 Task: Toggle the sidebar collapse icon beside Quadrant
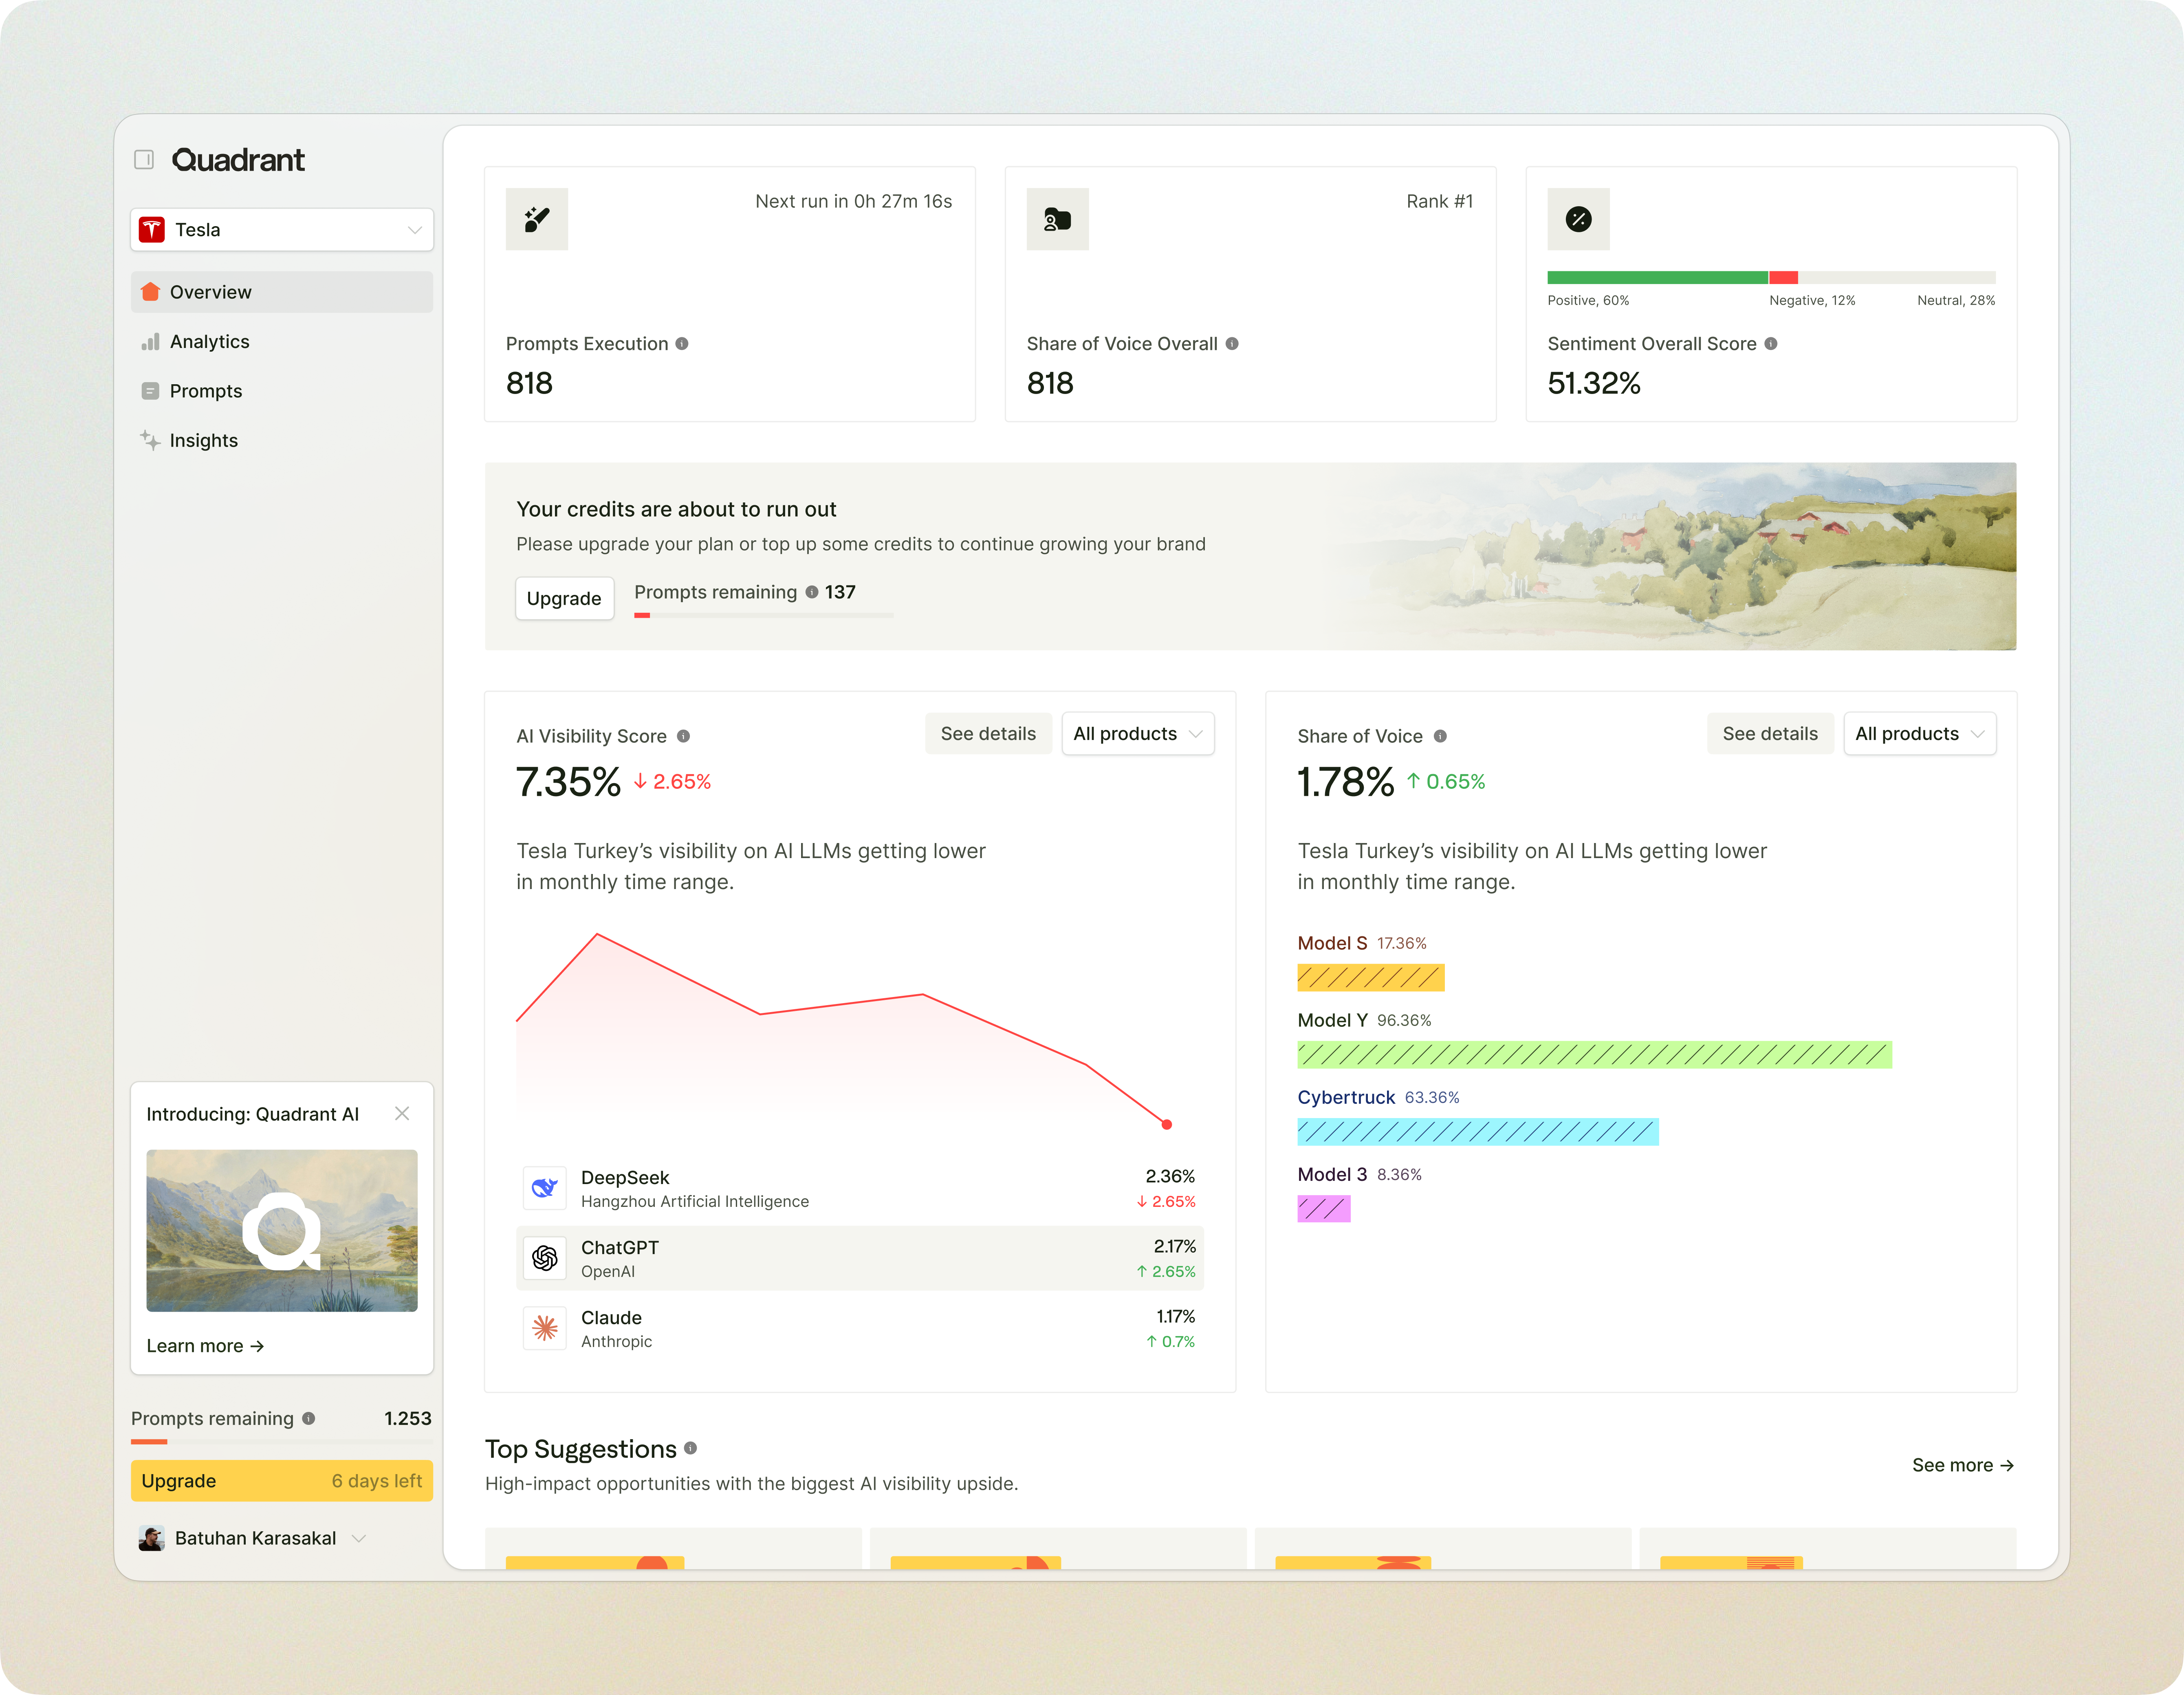tap(144, 160)
